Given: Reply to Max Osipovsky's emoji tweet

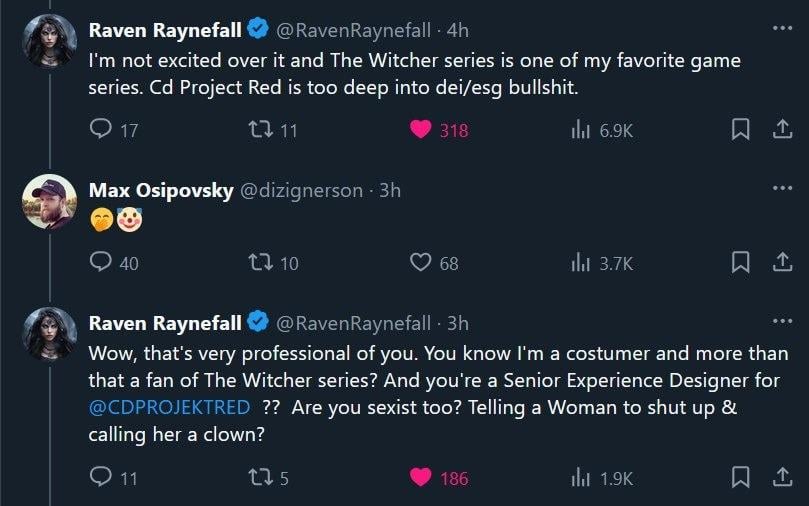Looking at the screenshot, I should point(101,263).
